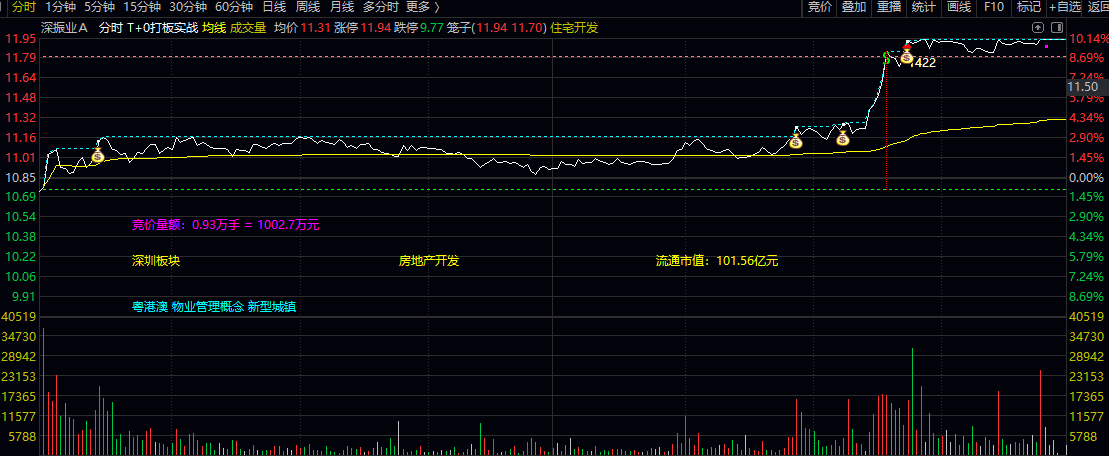Image resolution: width=1109 pixels, height=456 pixels.
Task: Click the 深圳板块 sector label
Action: tap(156, 261)
